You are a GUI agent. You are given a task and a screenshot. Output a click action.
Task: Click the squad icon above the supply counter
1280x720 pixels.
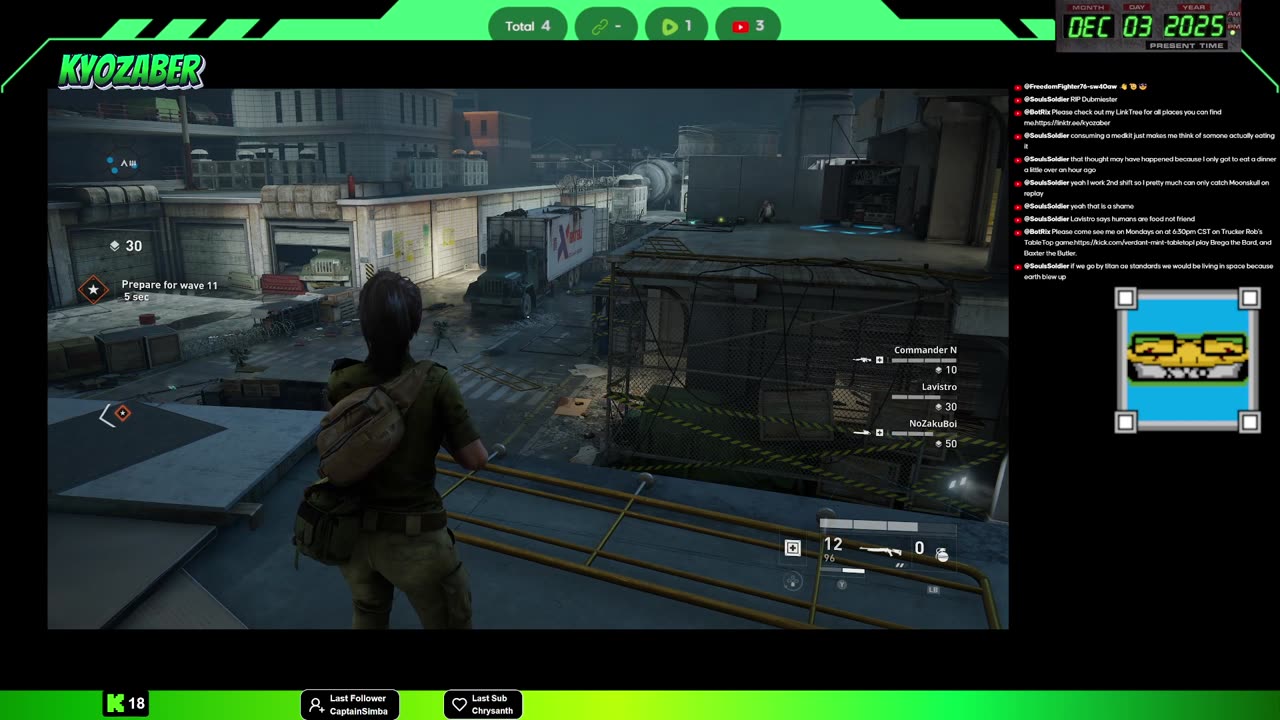coord(122,163)
